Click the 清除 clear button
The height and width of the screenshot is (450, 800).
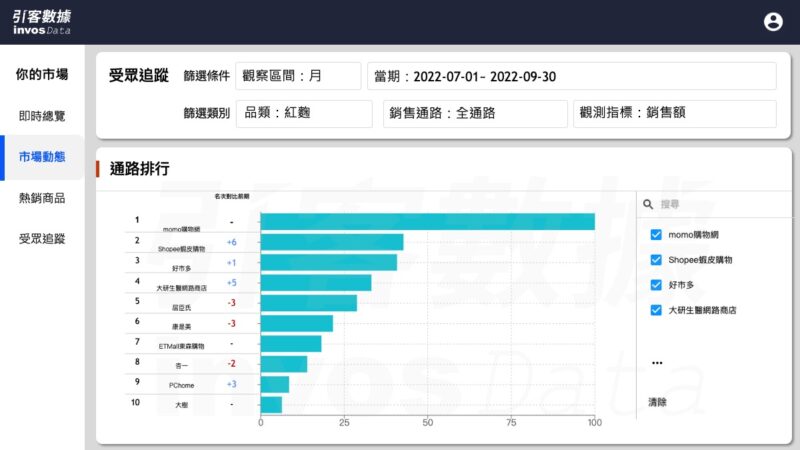657,402
